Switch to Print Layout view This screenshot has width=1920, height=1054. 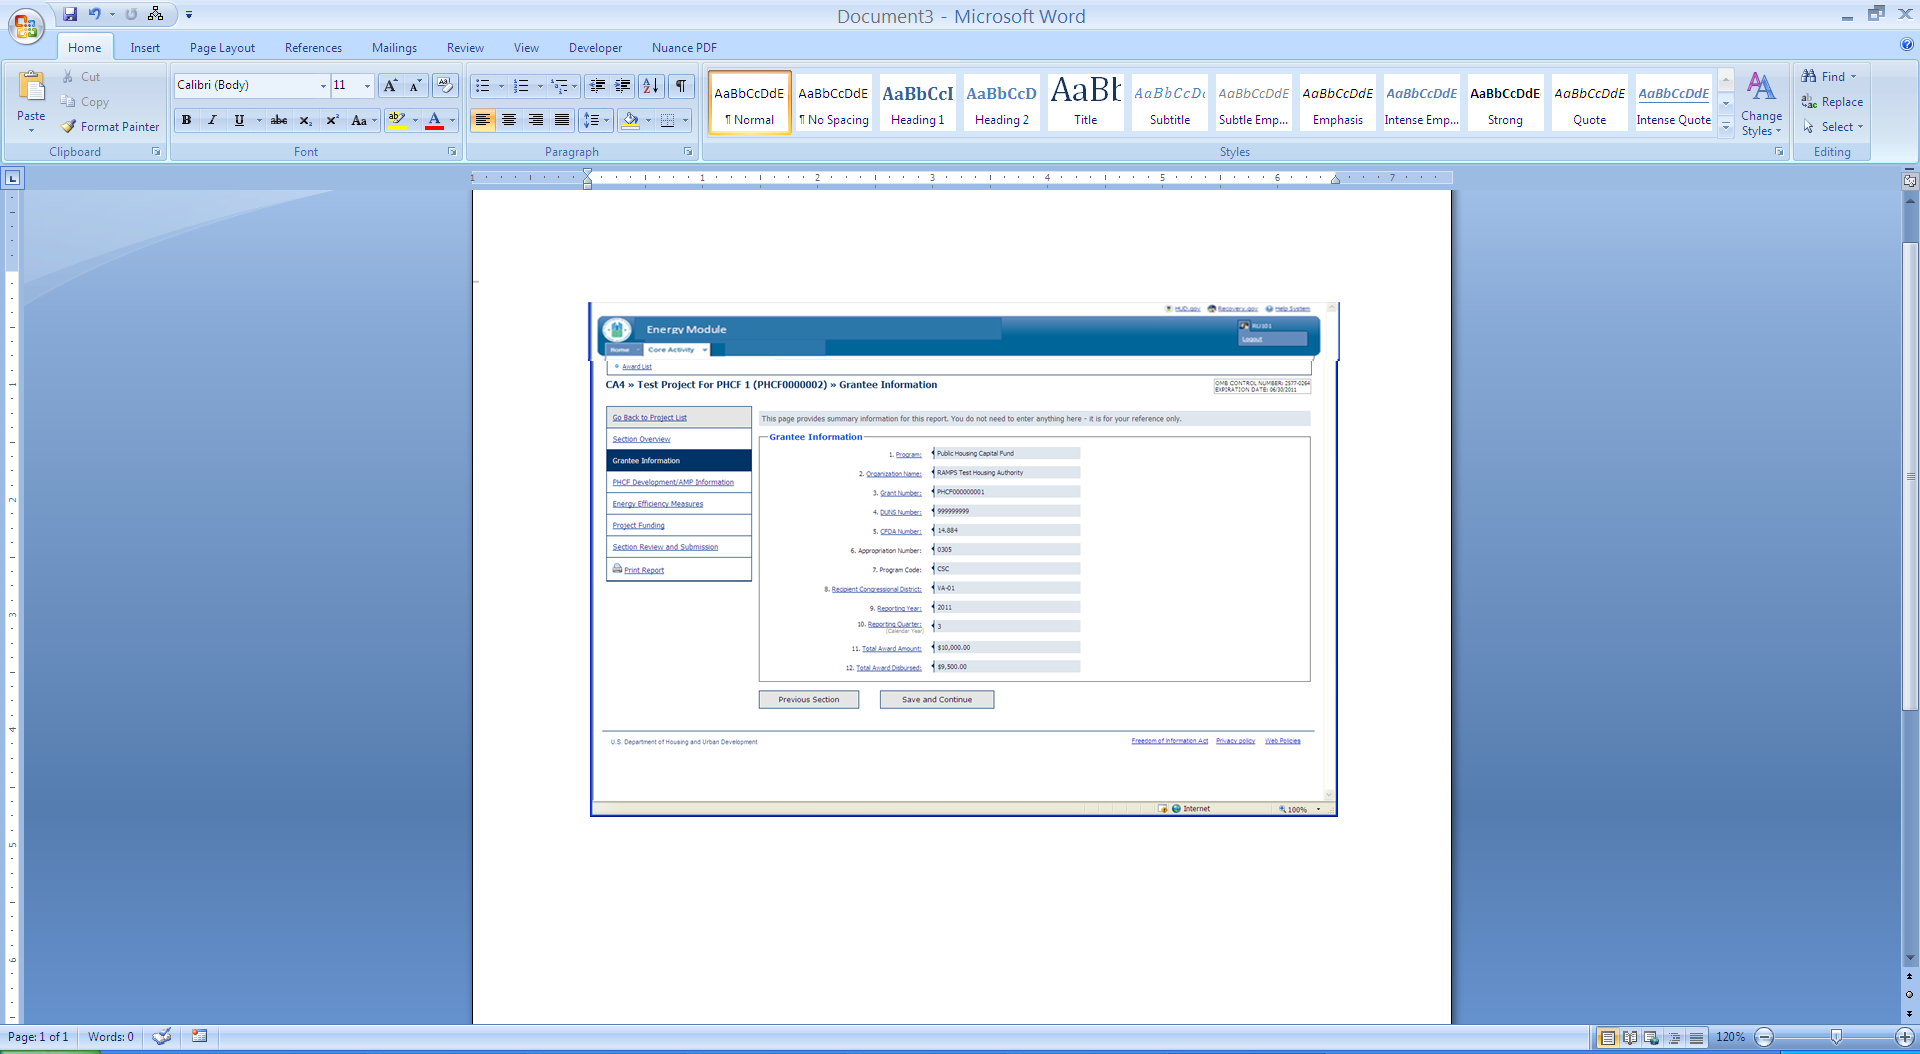click(1608, 1037)
